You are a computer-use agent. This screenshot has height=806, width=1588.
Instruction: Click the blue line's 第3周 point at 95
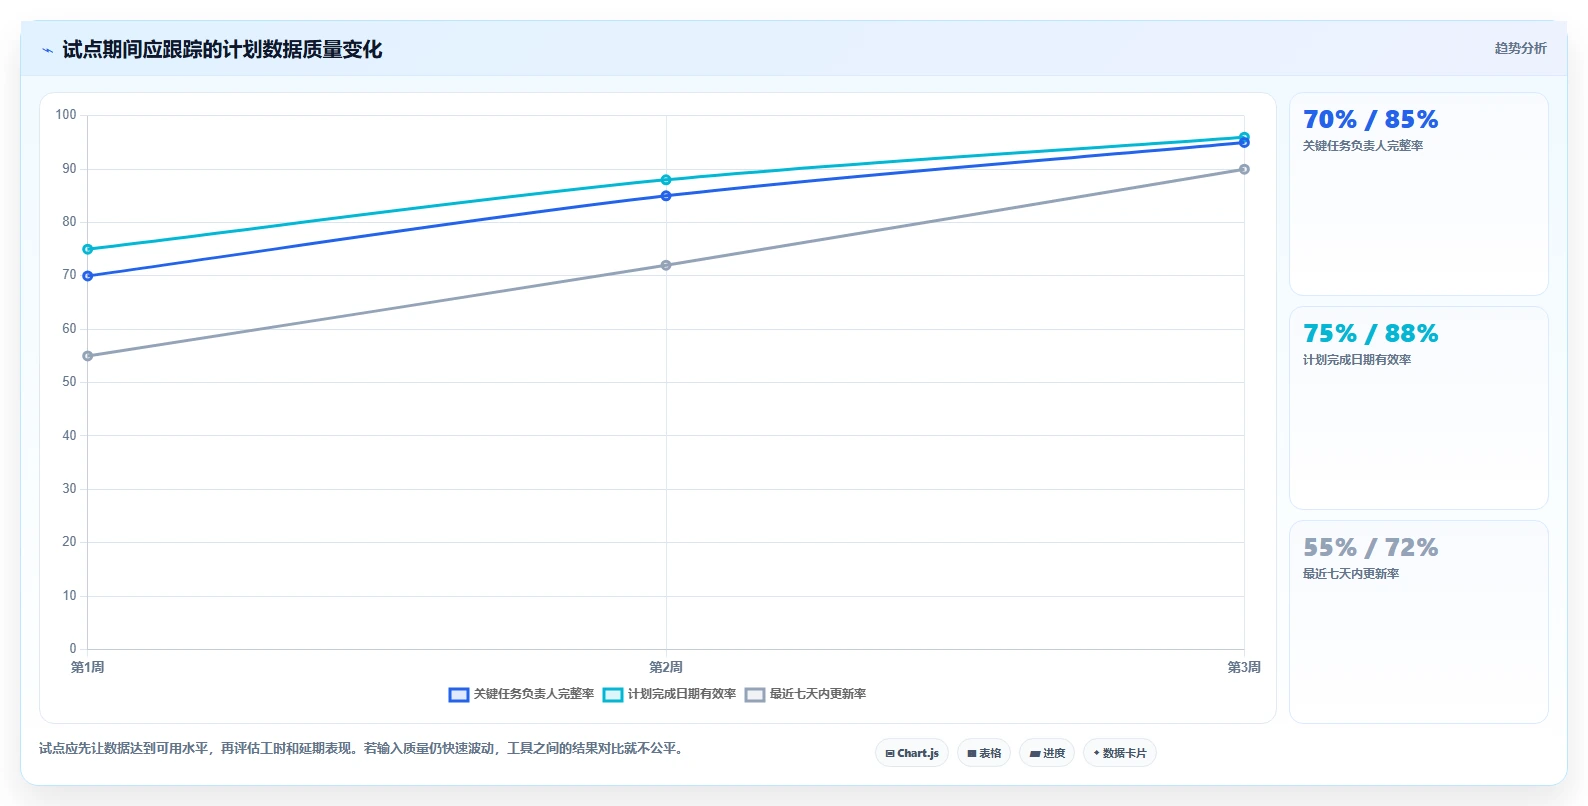(x=1244, y=143)
